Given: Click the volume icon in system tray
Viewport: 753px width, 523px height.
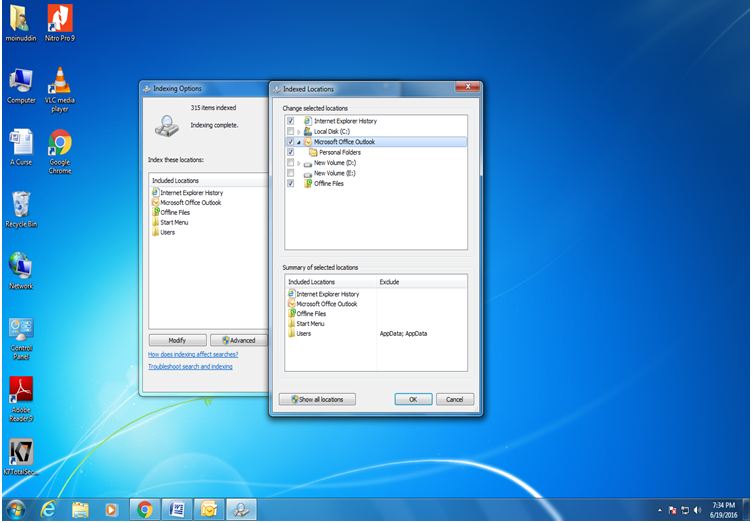Looking at the screenshot, I should coord(697,510).
